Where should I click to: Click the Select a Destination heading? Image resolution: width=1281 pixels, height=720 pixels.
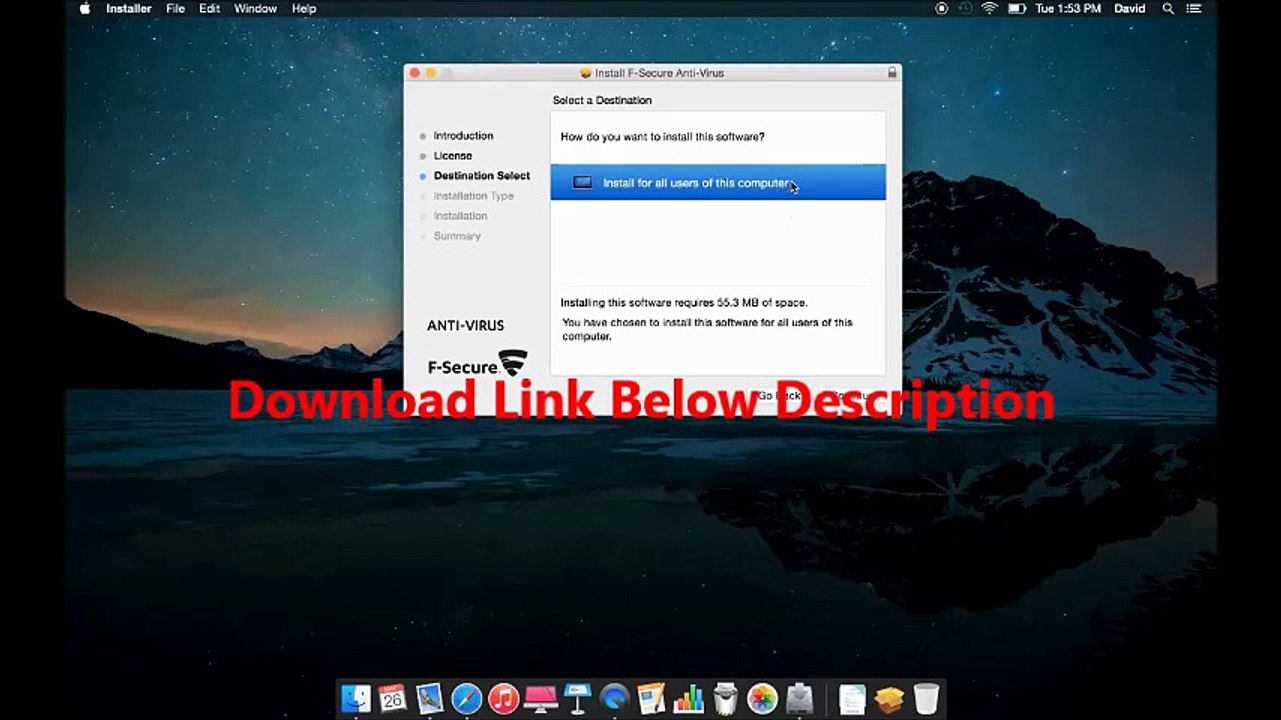602,101
